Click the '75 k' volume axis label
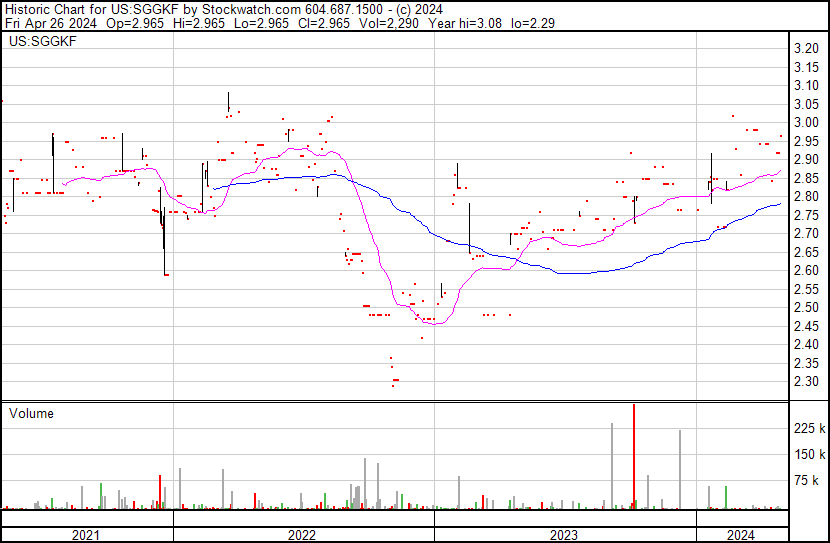The height and width of the screenshot is (543, 830). pos(807,480)
